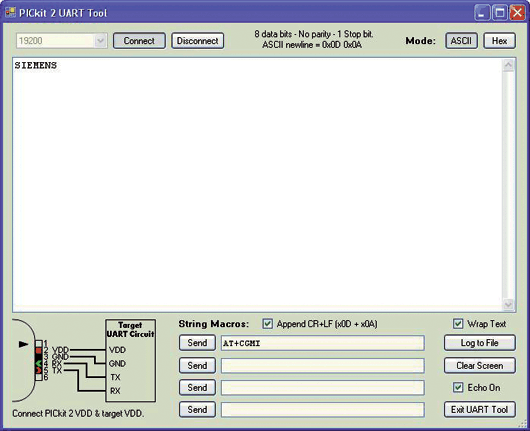Click the terminal scrollbar down arrow
This screenshot has width=530, height=431.
(x=508, y=305)
